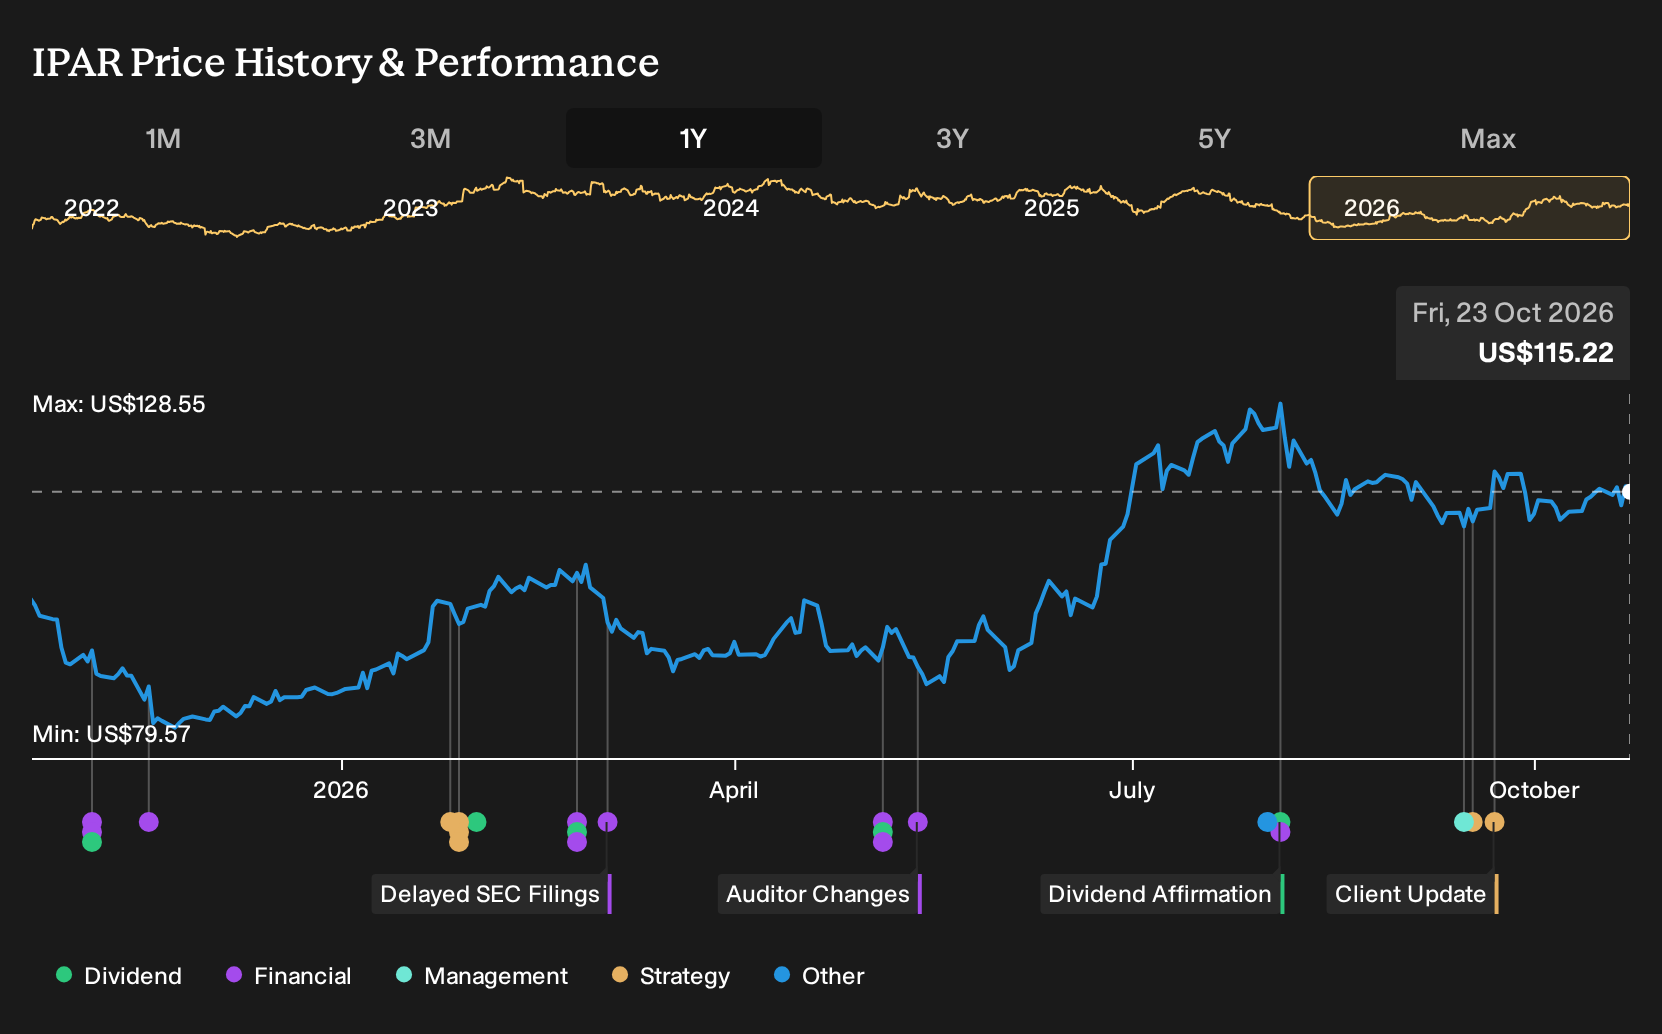Show the Max price history tab
Image resolution: width=1662 pixels, height=1034 pixels.
pos(1488,139)
